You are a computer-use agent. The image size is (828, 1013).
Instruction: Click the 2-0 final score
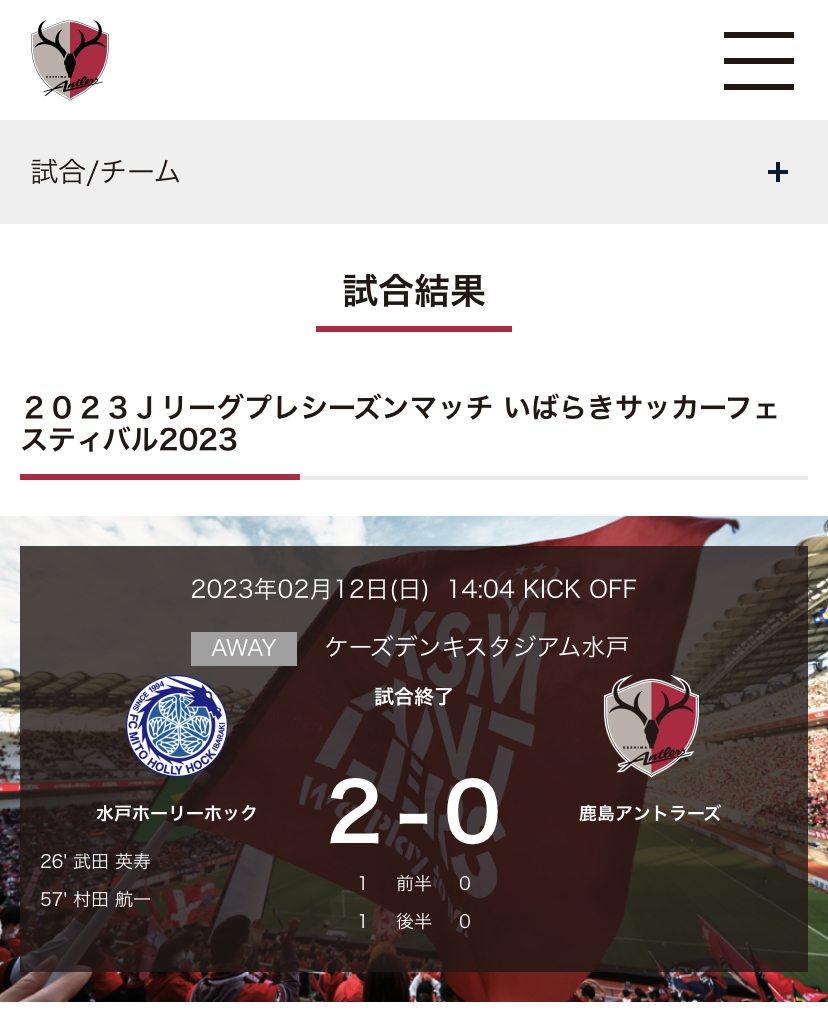click(x=414, y=811)
